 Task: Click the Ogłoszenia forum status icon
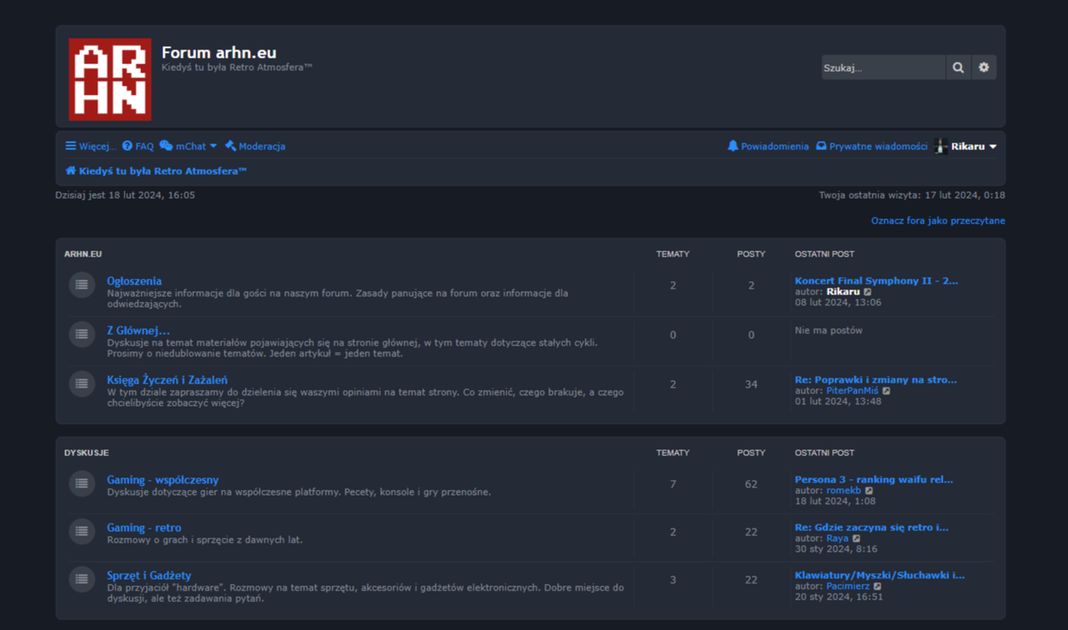pyautogui.click(x=82, y=286)
